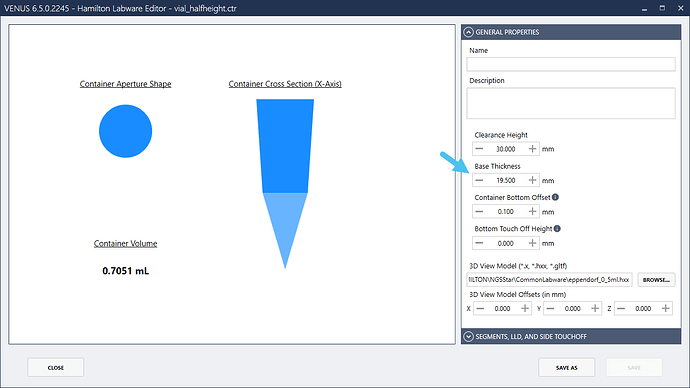Screen dimensions: 690x388
Task: Collapse the General Properties section
Action: (468, 32)
